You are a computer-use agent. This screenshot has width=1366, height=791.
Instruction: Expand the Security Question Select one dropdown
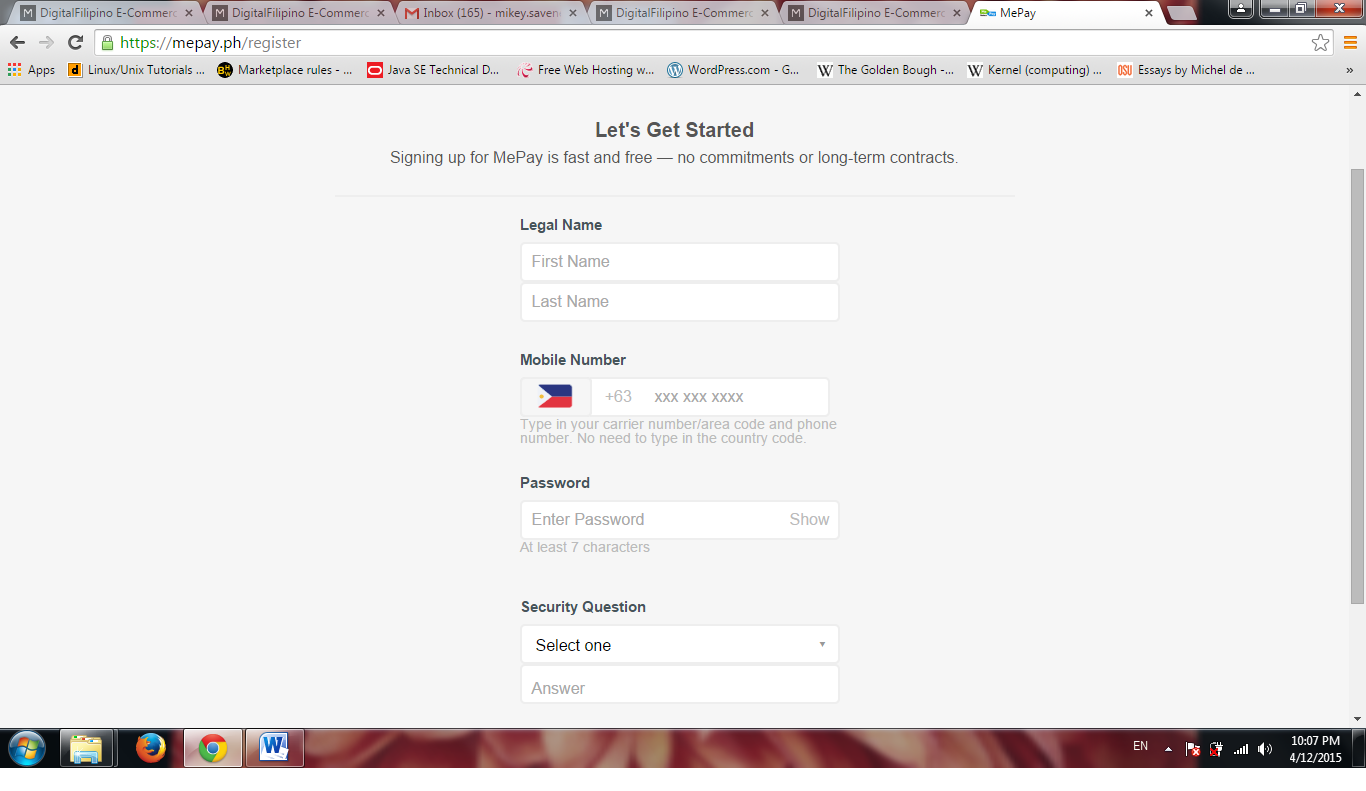coord(679,645)
